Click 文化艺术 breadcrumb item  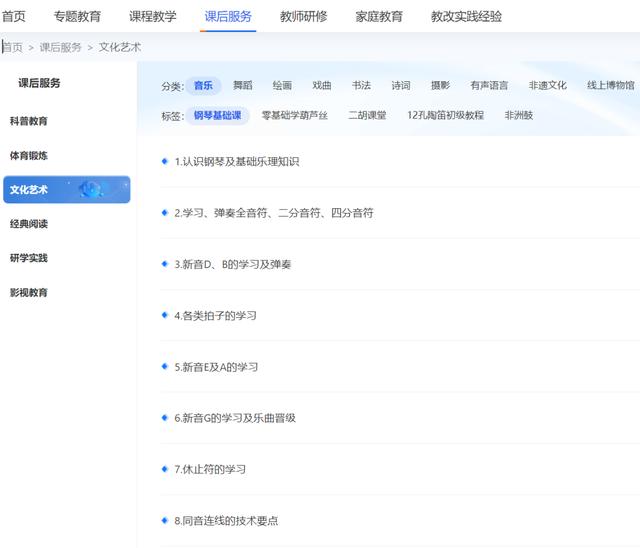point(120,47)
